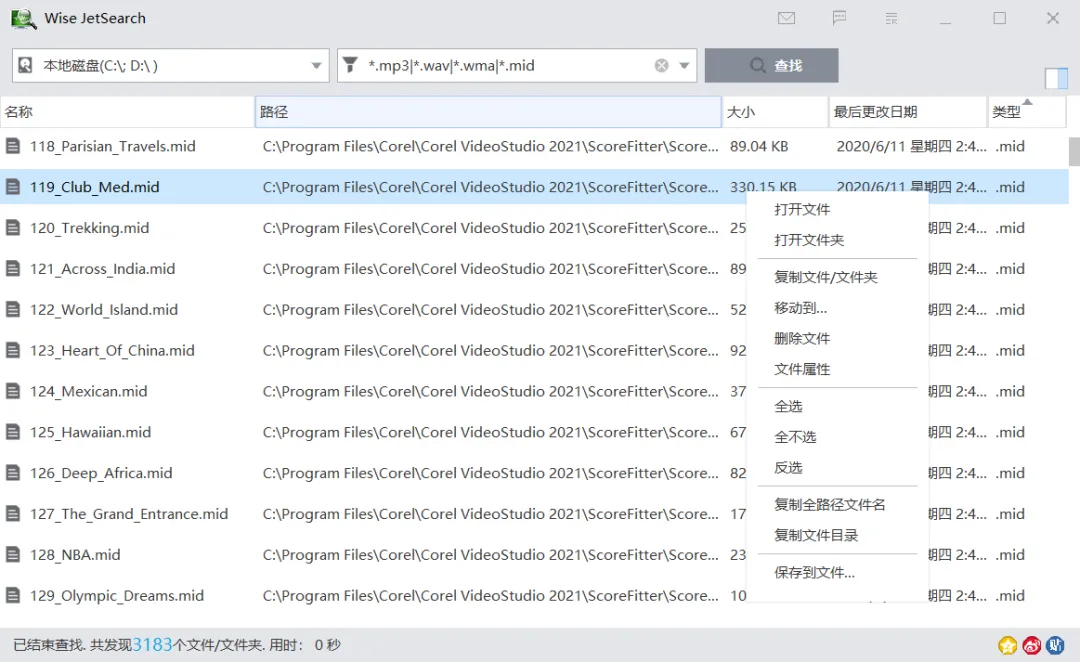Open the chat feedback bubble icon

(839, 18)
